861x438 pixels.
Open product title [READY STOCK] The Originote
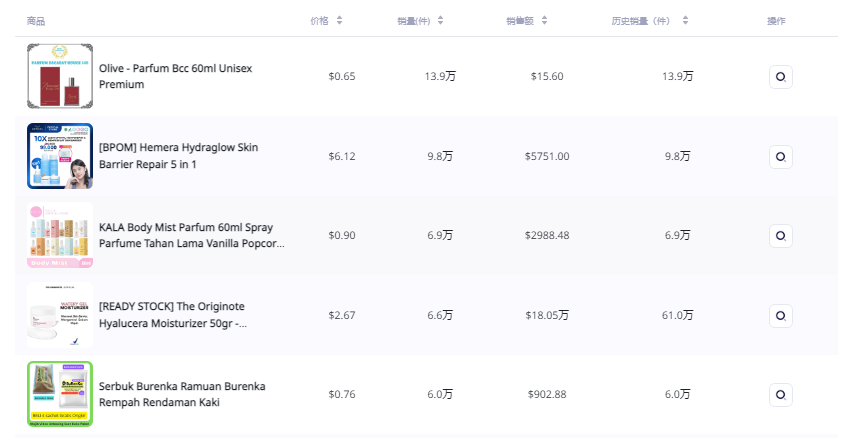coord(172,315)
